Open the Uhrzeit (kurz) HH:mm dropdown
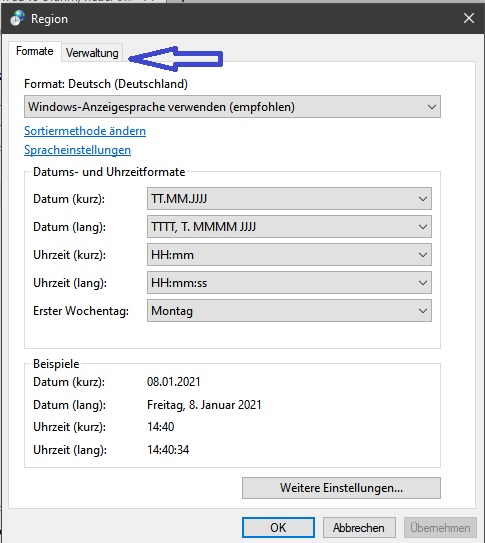The width and height of the screenshot is (485, 543). (x=289, y=255)
